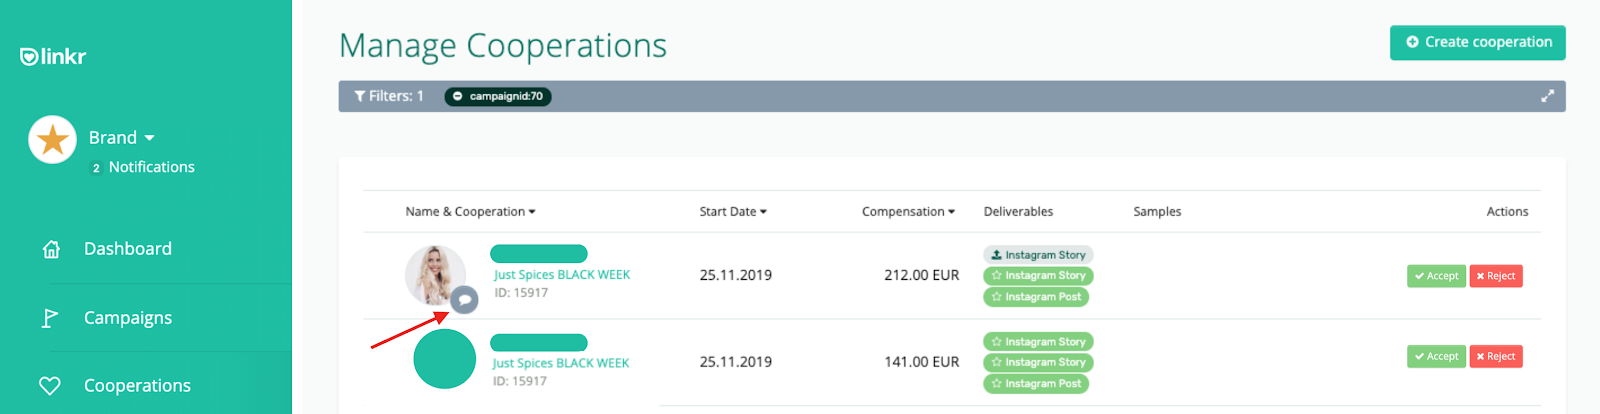Click the Brand star avatar

53,140
